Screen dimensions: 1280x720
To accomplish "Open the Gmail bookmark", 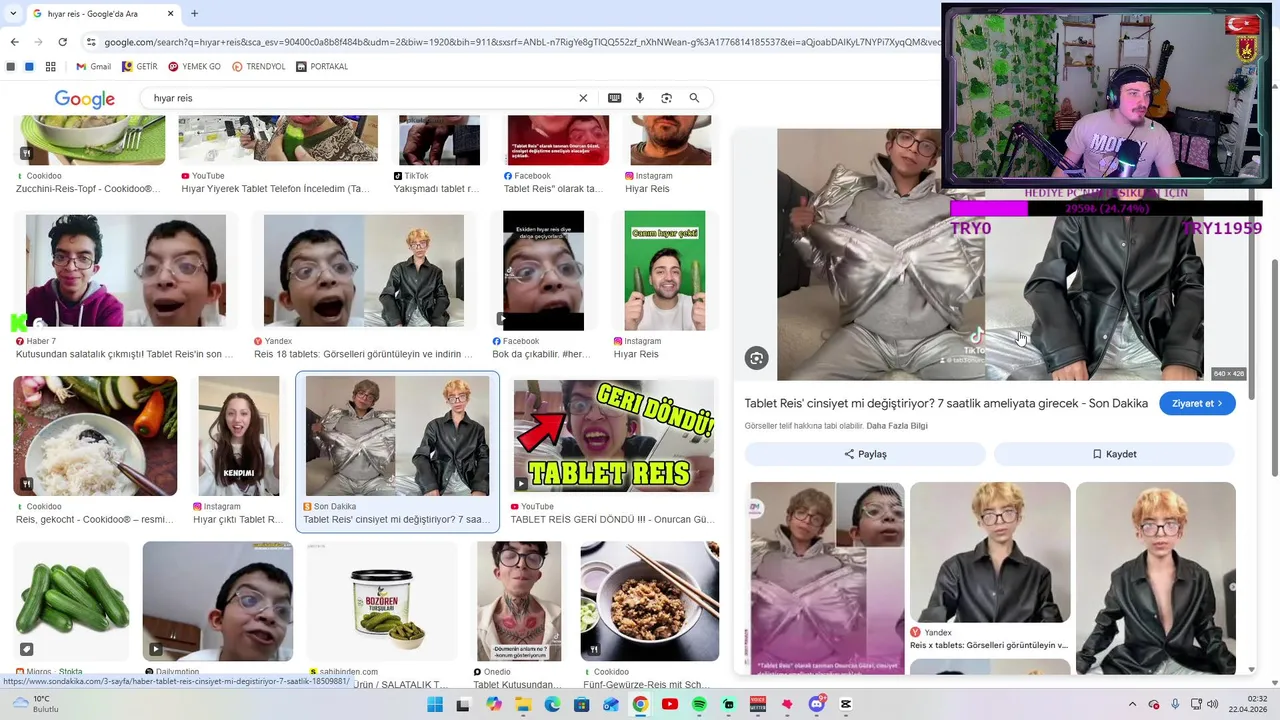I will tap(94, 67).
